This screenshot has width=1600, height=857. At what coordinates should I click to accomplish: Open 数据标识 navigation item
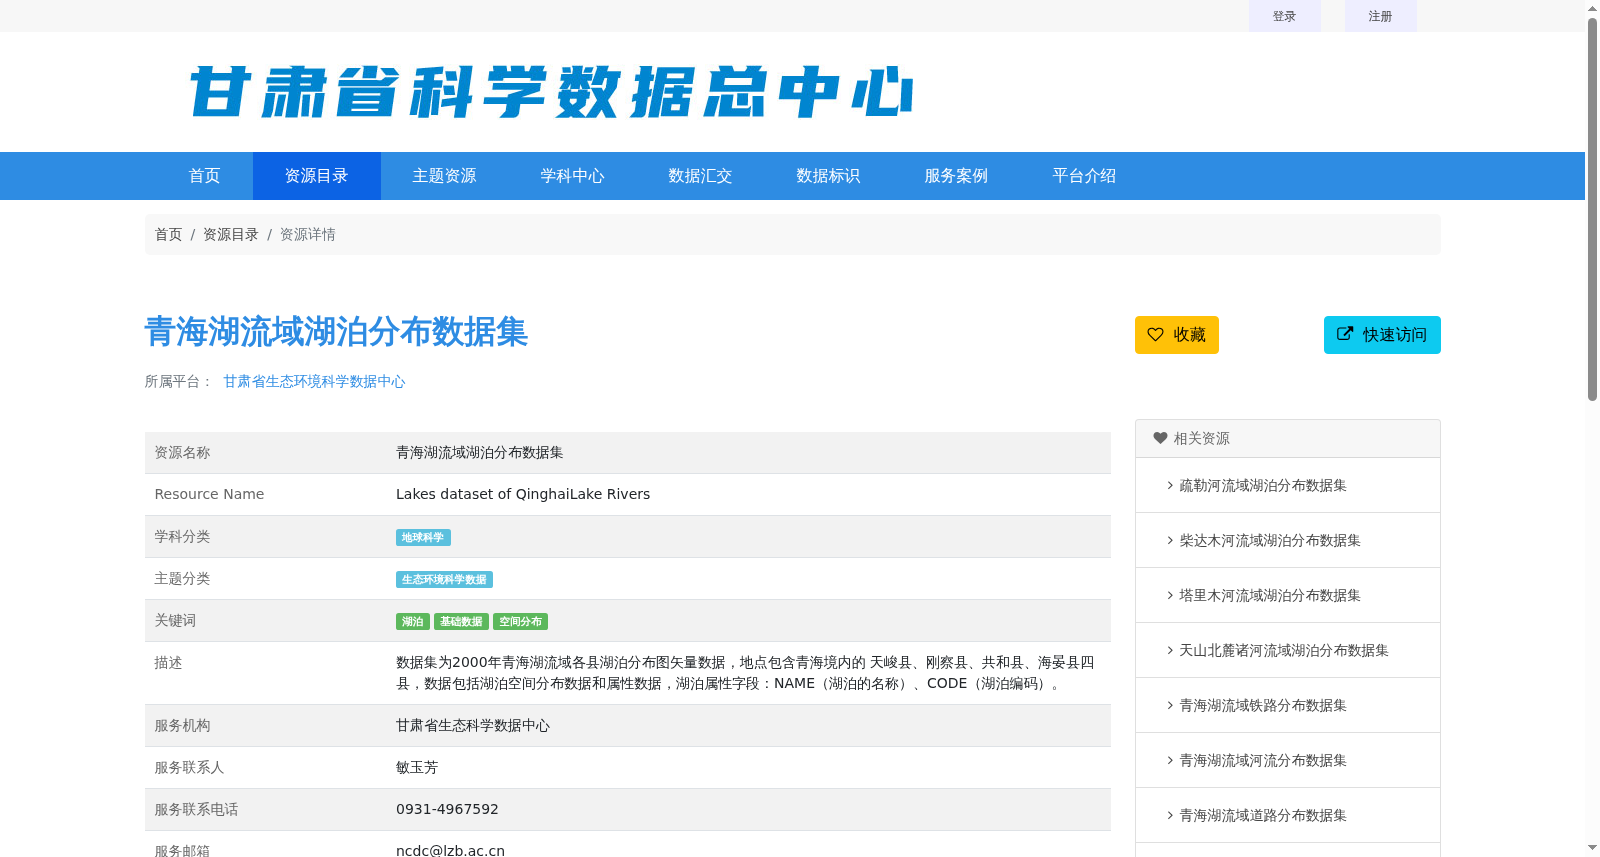(x=829, y=176)
